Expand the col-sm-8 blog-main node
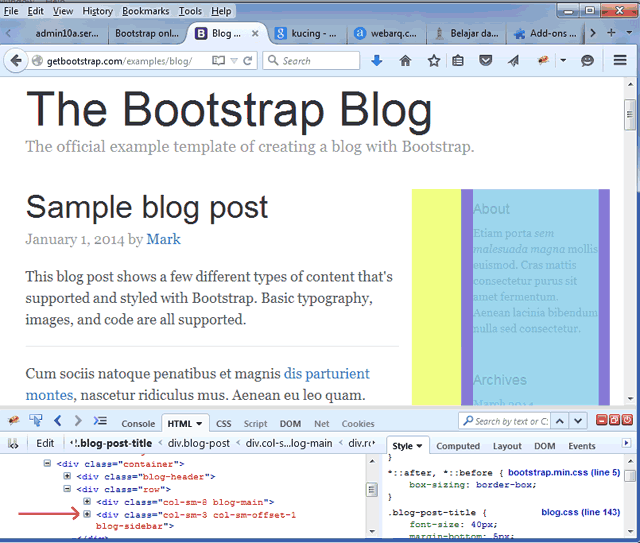The width and height of the screenshot is (640, 543). click(x=87, y=501)
